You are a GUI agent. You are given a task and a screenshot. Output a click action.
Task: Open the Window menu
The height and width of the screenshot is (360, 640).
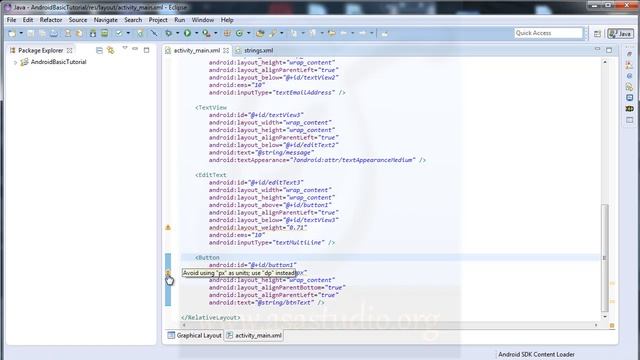[x=203, y=20]
